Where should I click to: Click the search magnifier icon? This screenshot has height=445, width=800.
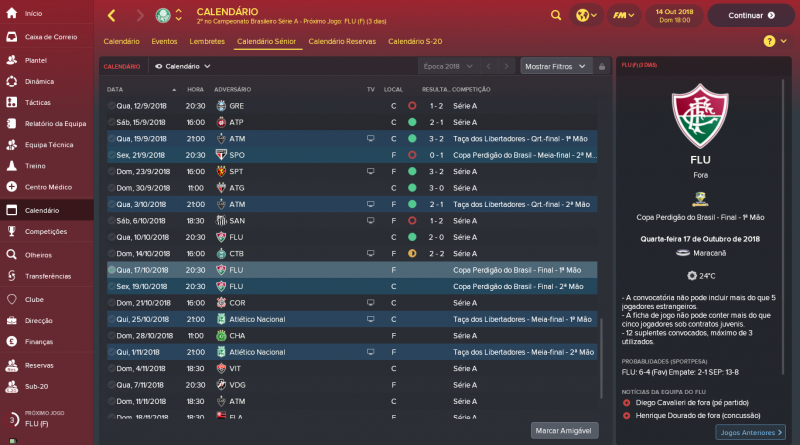(x=556, y=16)
